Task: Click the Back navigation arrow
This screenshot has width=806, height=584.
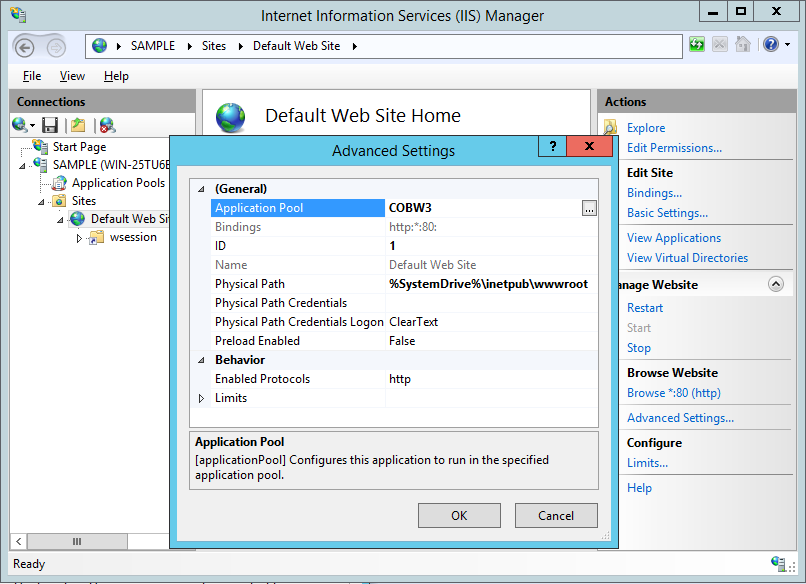Action: tap(24, 47)
